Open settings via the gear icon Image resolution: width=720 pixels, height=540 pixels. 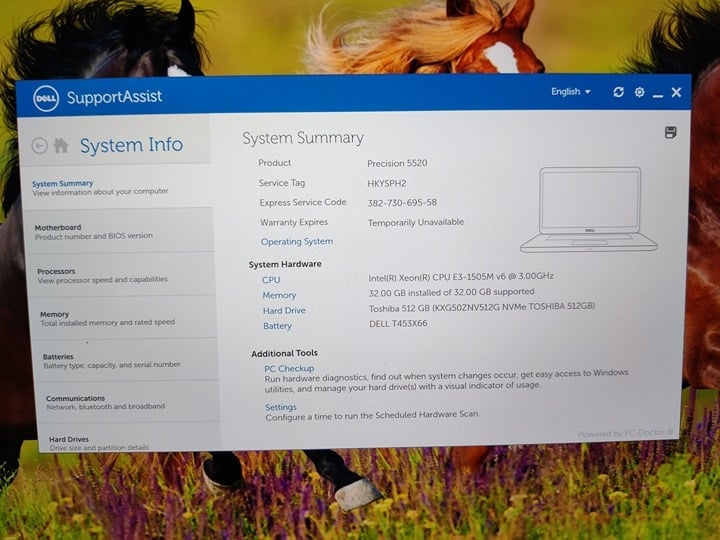click(x=639, y=92)
